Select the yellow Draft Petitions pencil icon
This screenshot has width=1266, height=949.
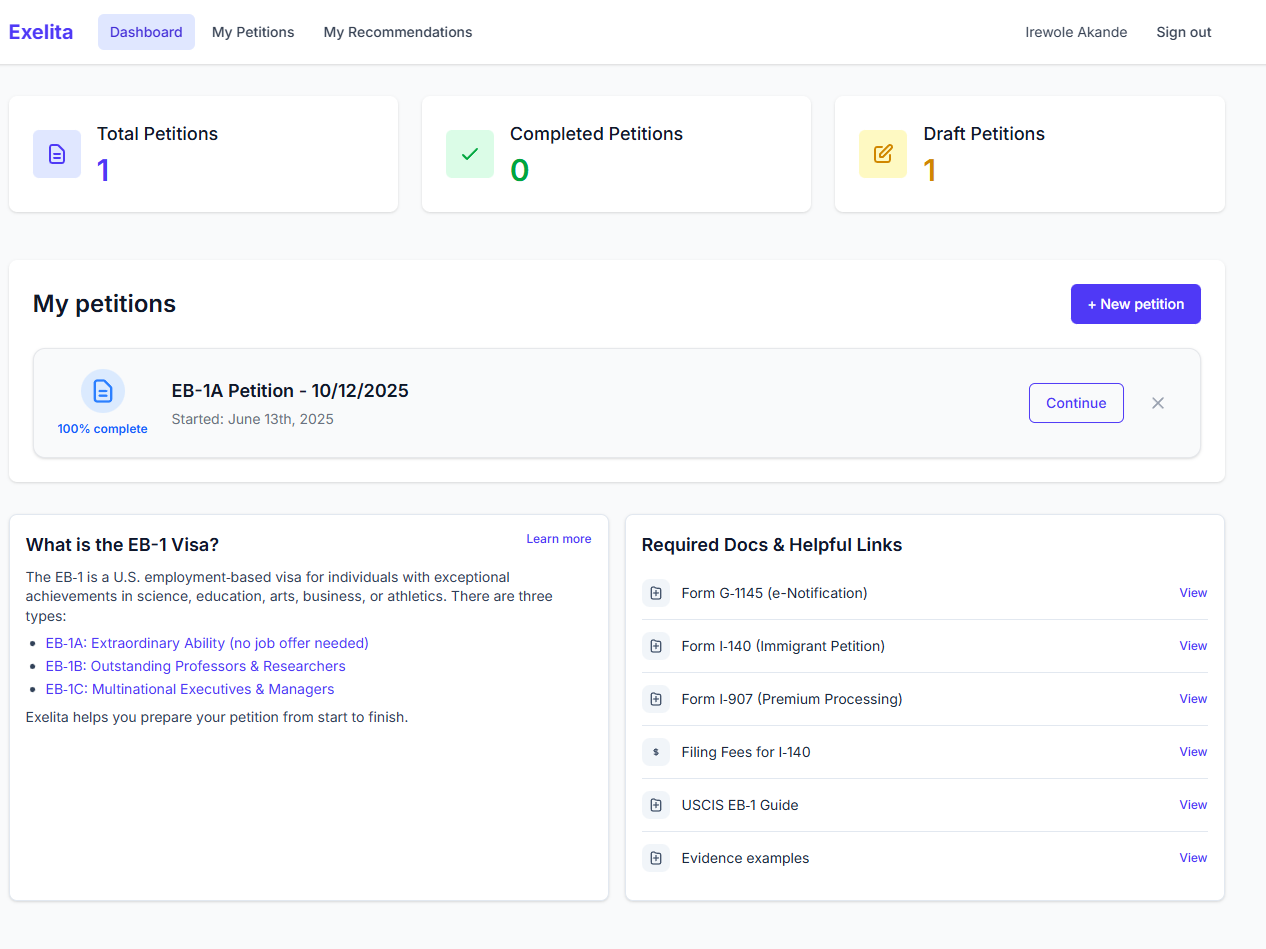click(883, 154)
